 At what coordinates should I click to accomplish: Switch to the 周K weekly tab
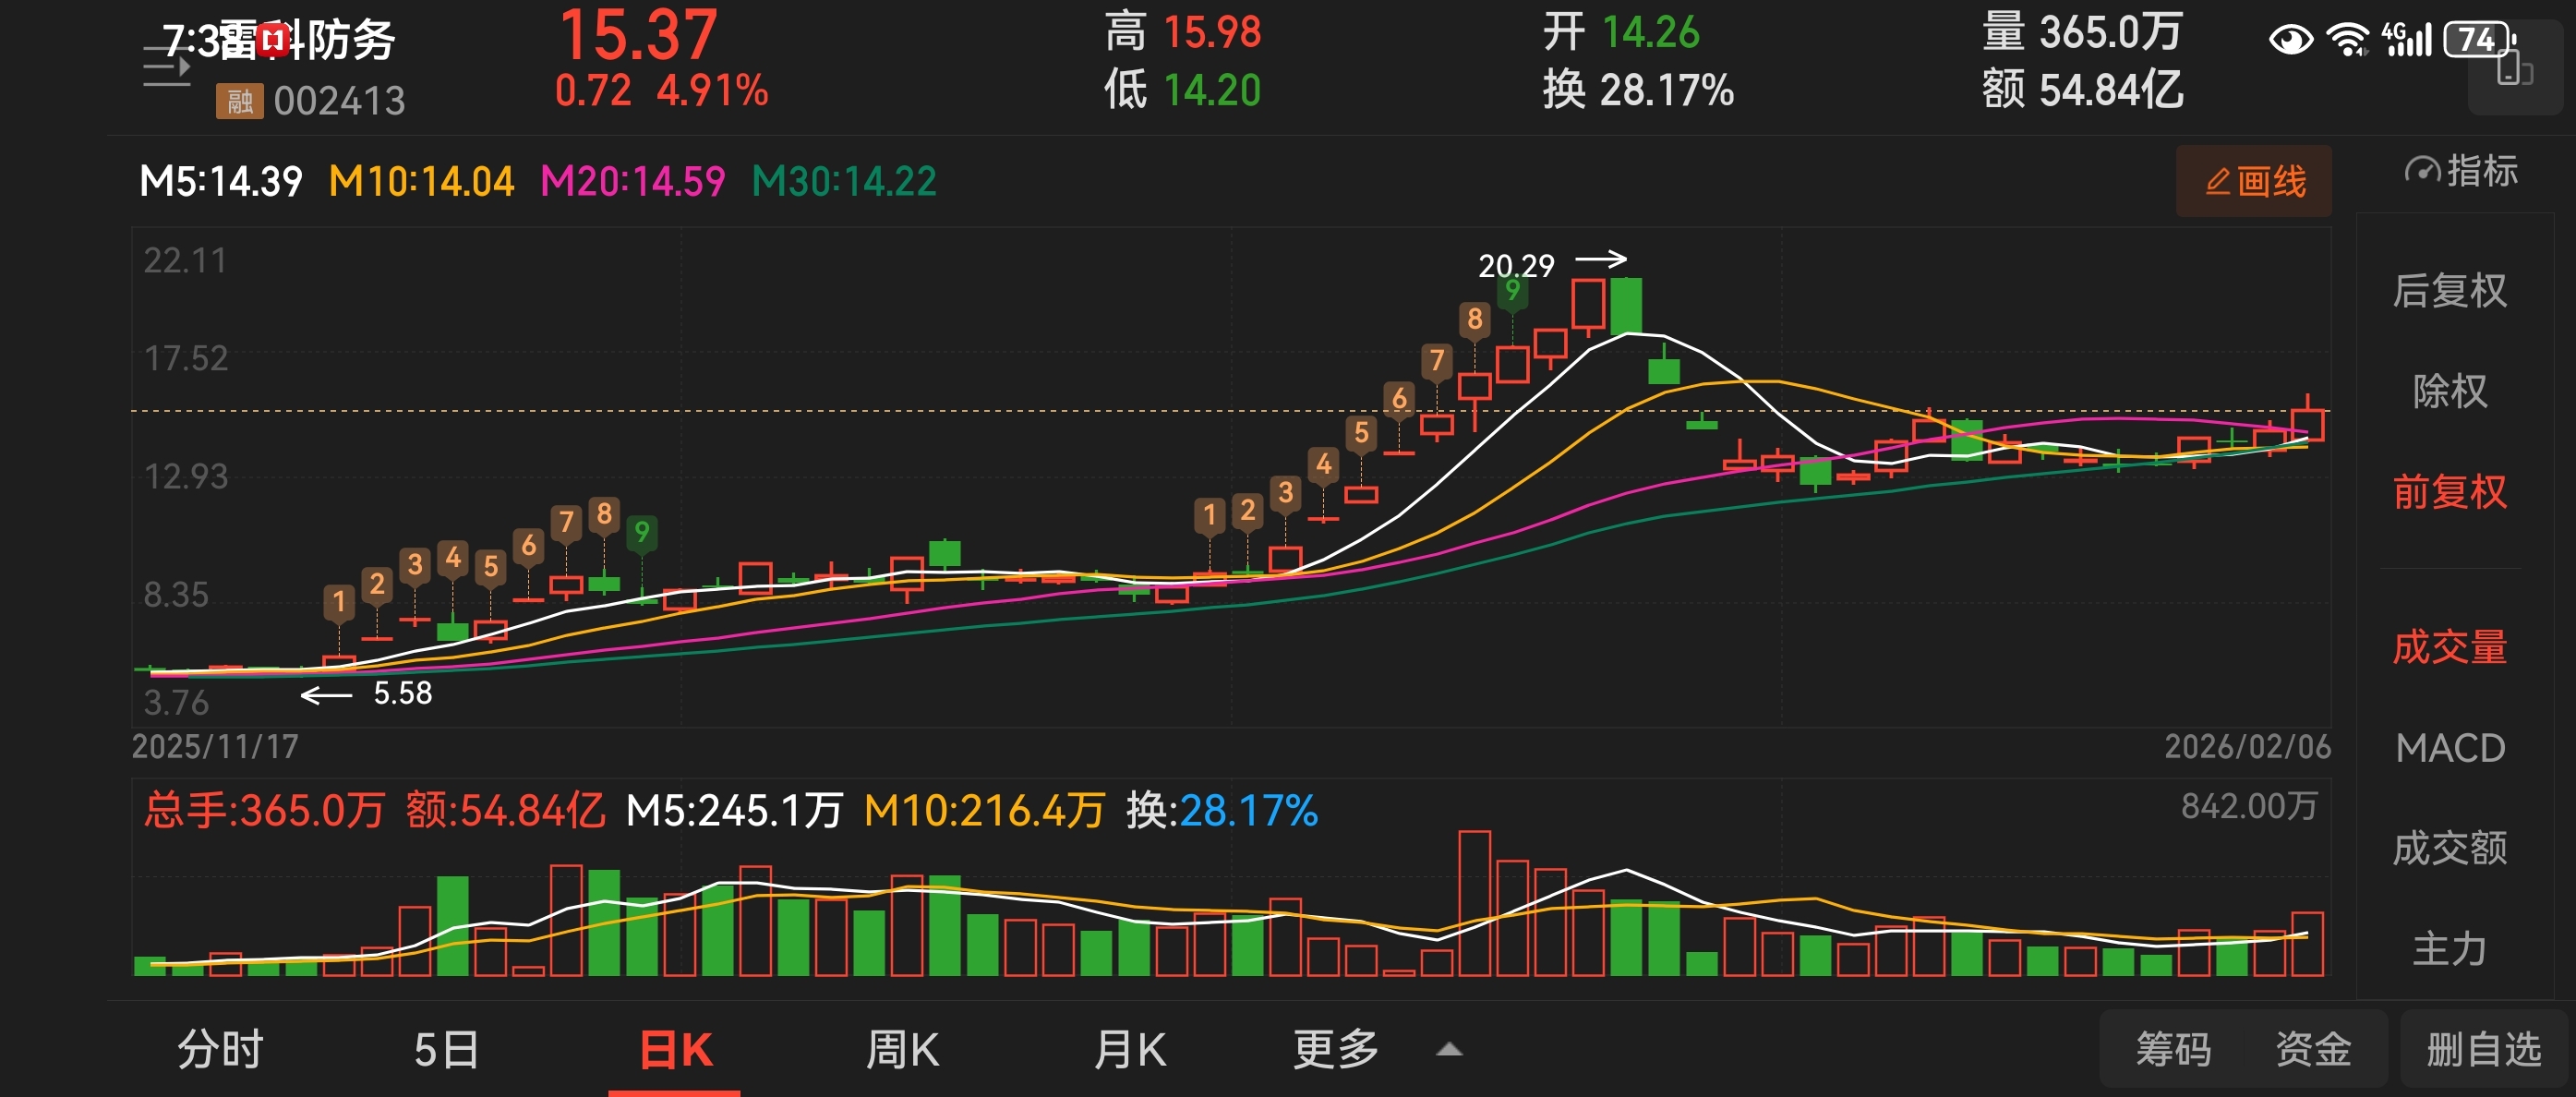pyautogui.click(x=901, y=1050)
